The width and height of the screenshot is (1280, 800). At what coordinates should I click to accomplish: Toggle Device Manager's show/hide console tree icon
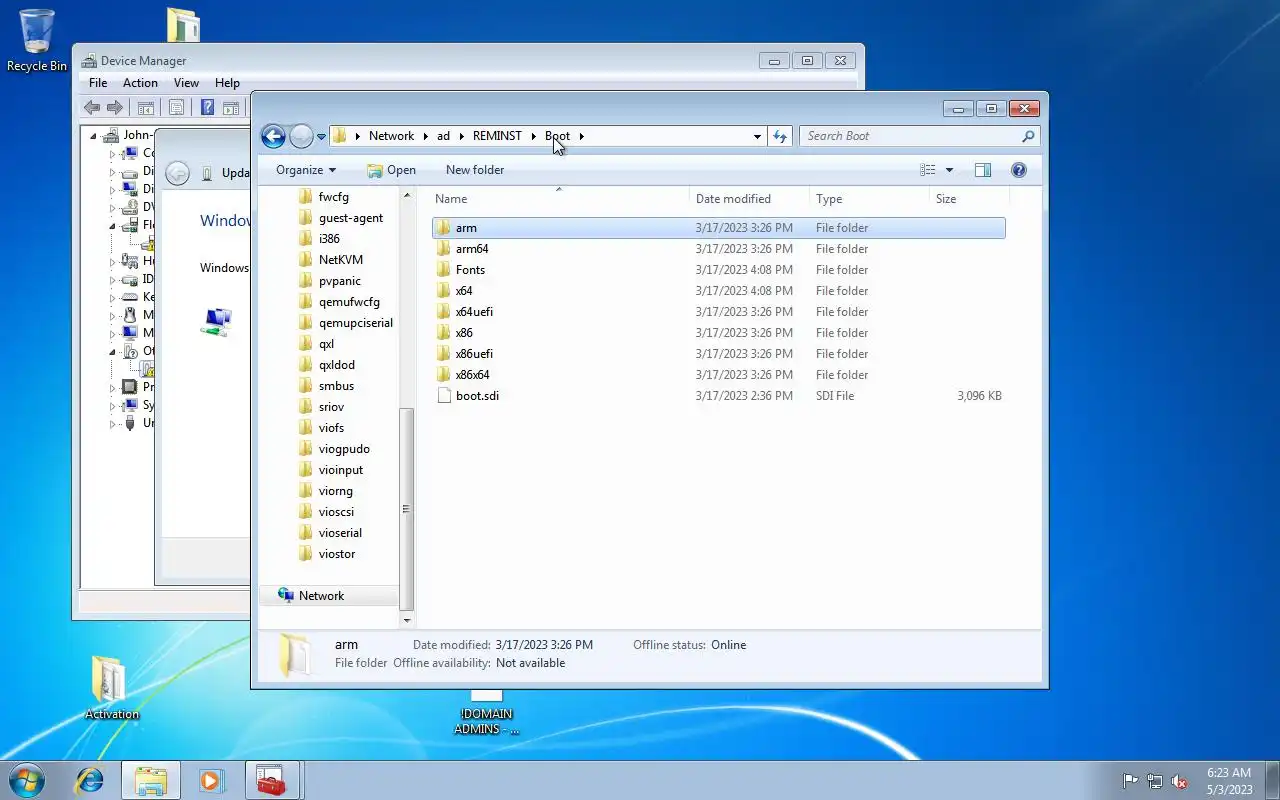[146, 107]
